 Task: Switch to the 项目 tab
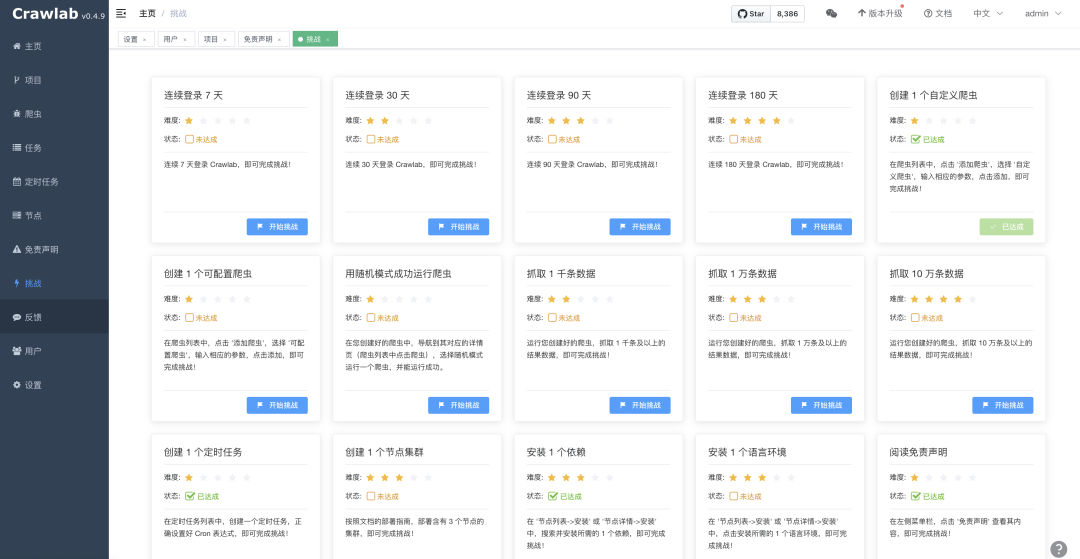(217, 39)
